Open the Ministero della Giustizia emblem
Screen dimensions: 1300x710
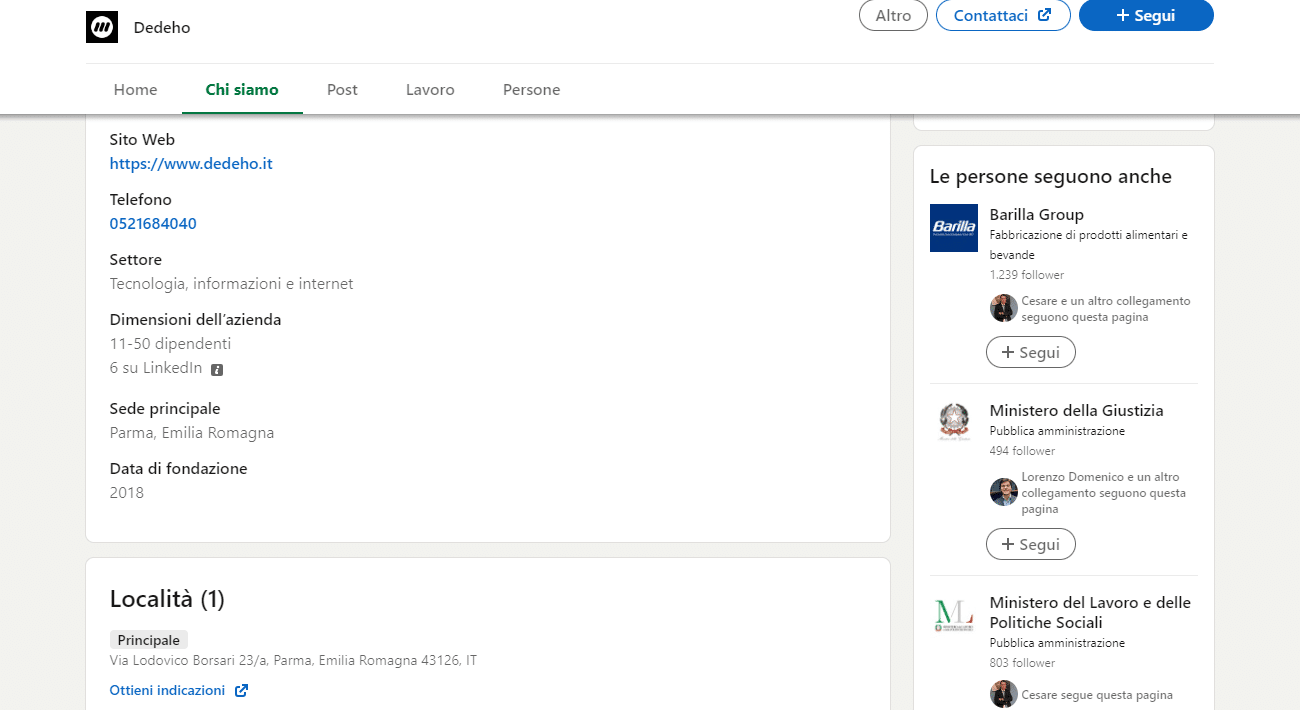954,424
